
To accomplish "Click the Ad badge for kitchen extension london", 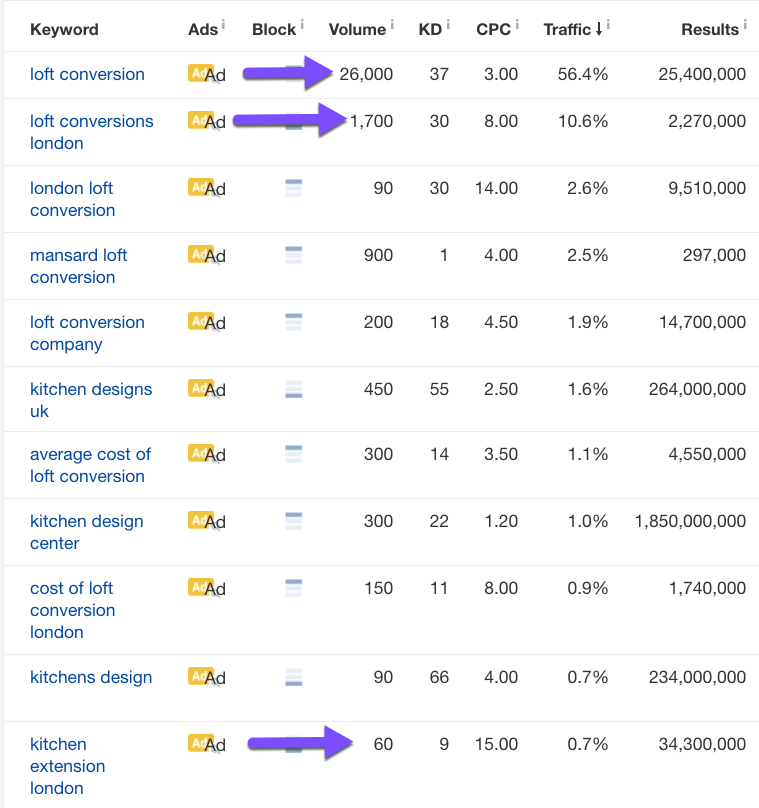I will tap(205, 744).
